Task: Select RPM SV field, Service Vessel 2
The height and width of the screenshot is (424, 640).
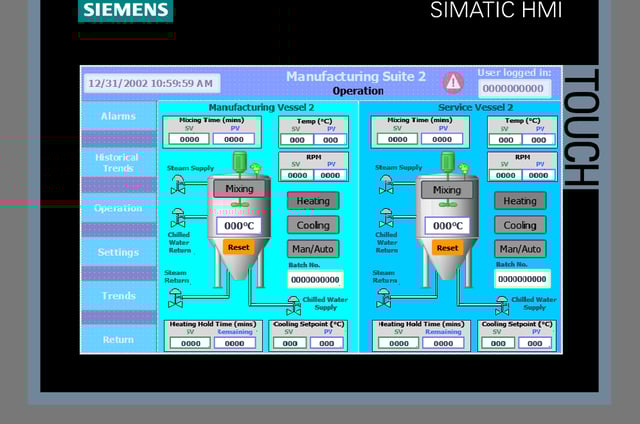Action: tap(505, 175)
